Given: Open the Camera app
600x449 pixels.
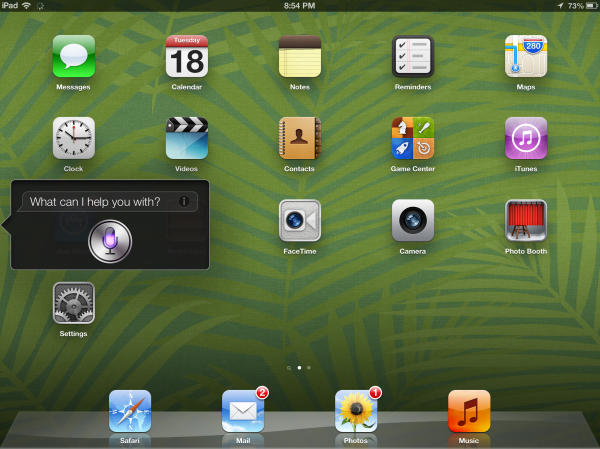Looking at the screenshot, I should pyautogui.click(x=413, y=220).
